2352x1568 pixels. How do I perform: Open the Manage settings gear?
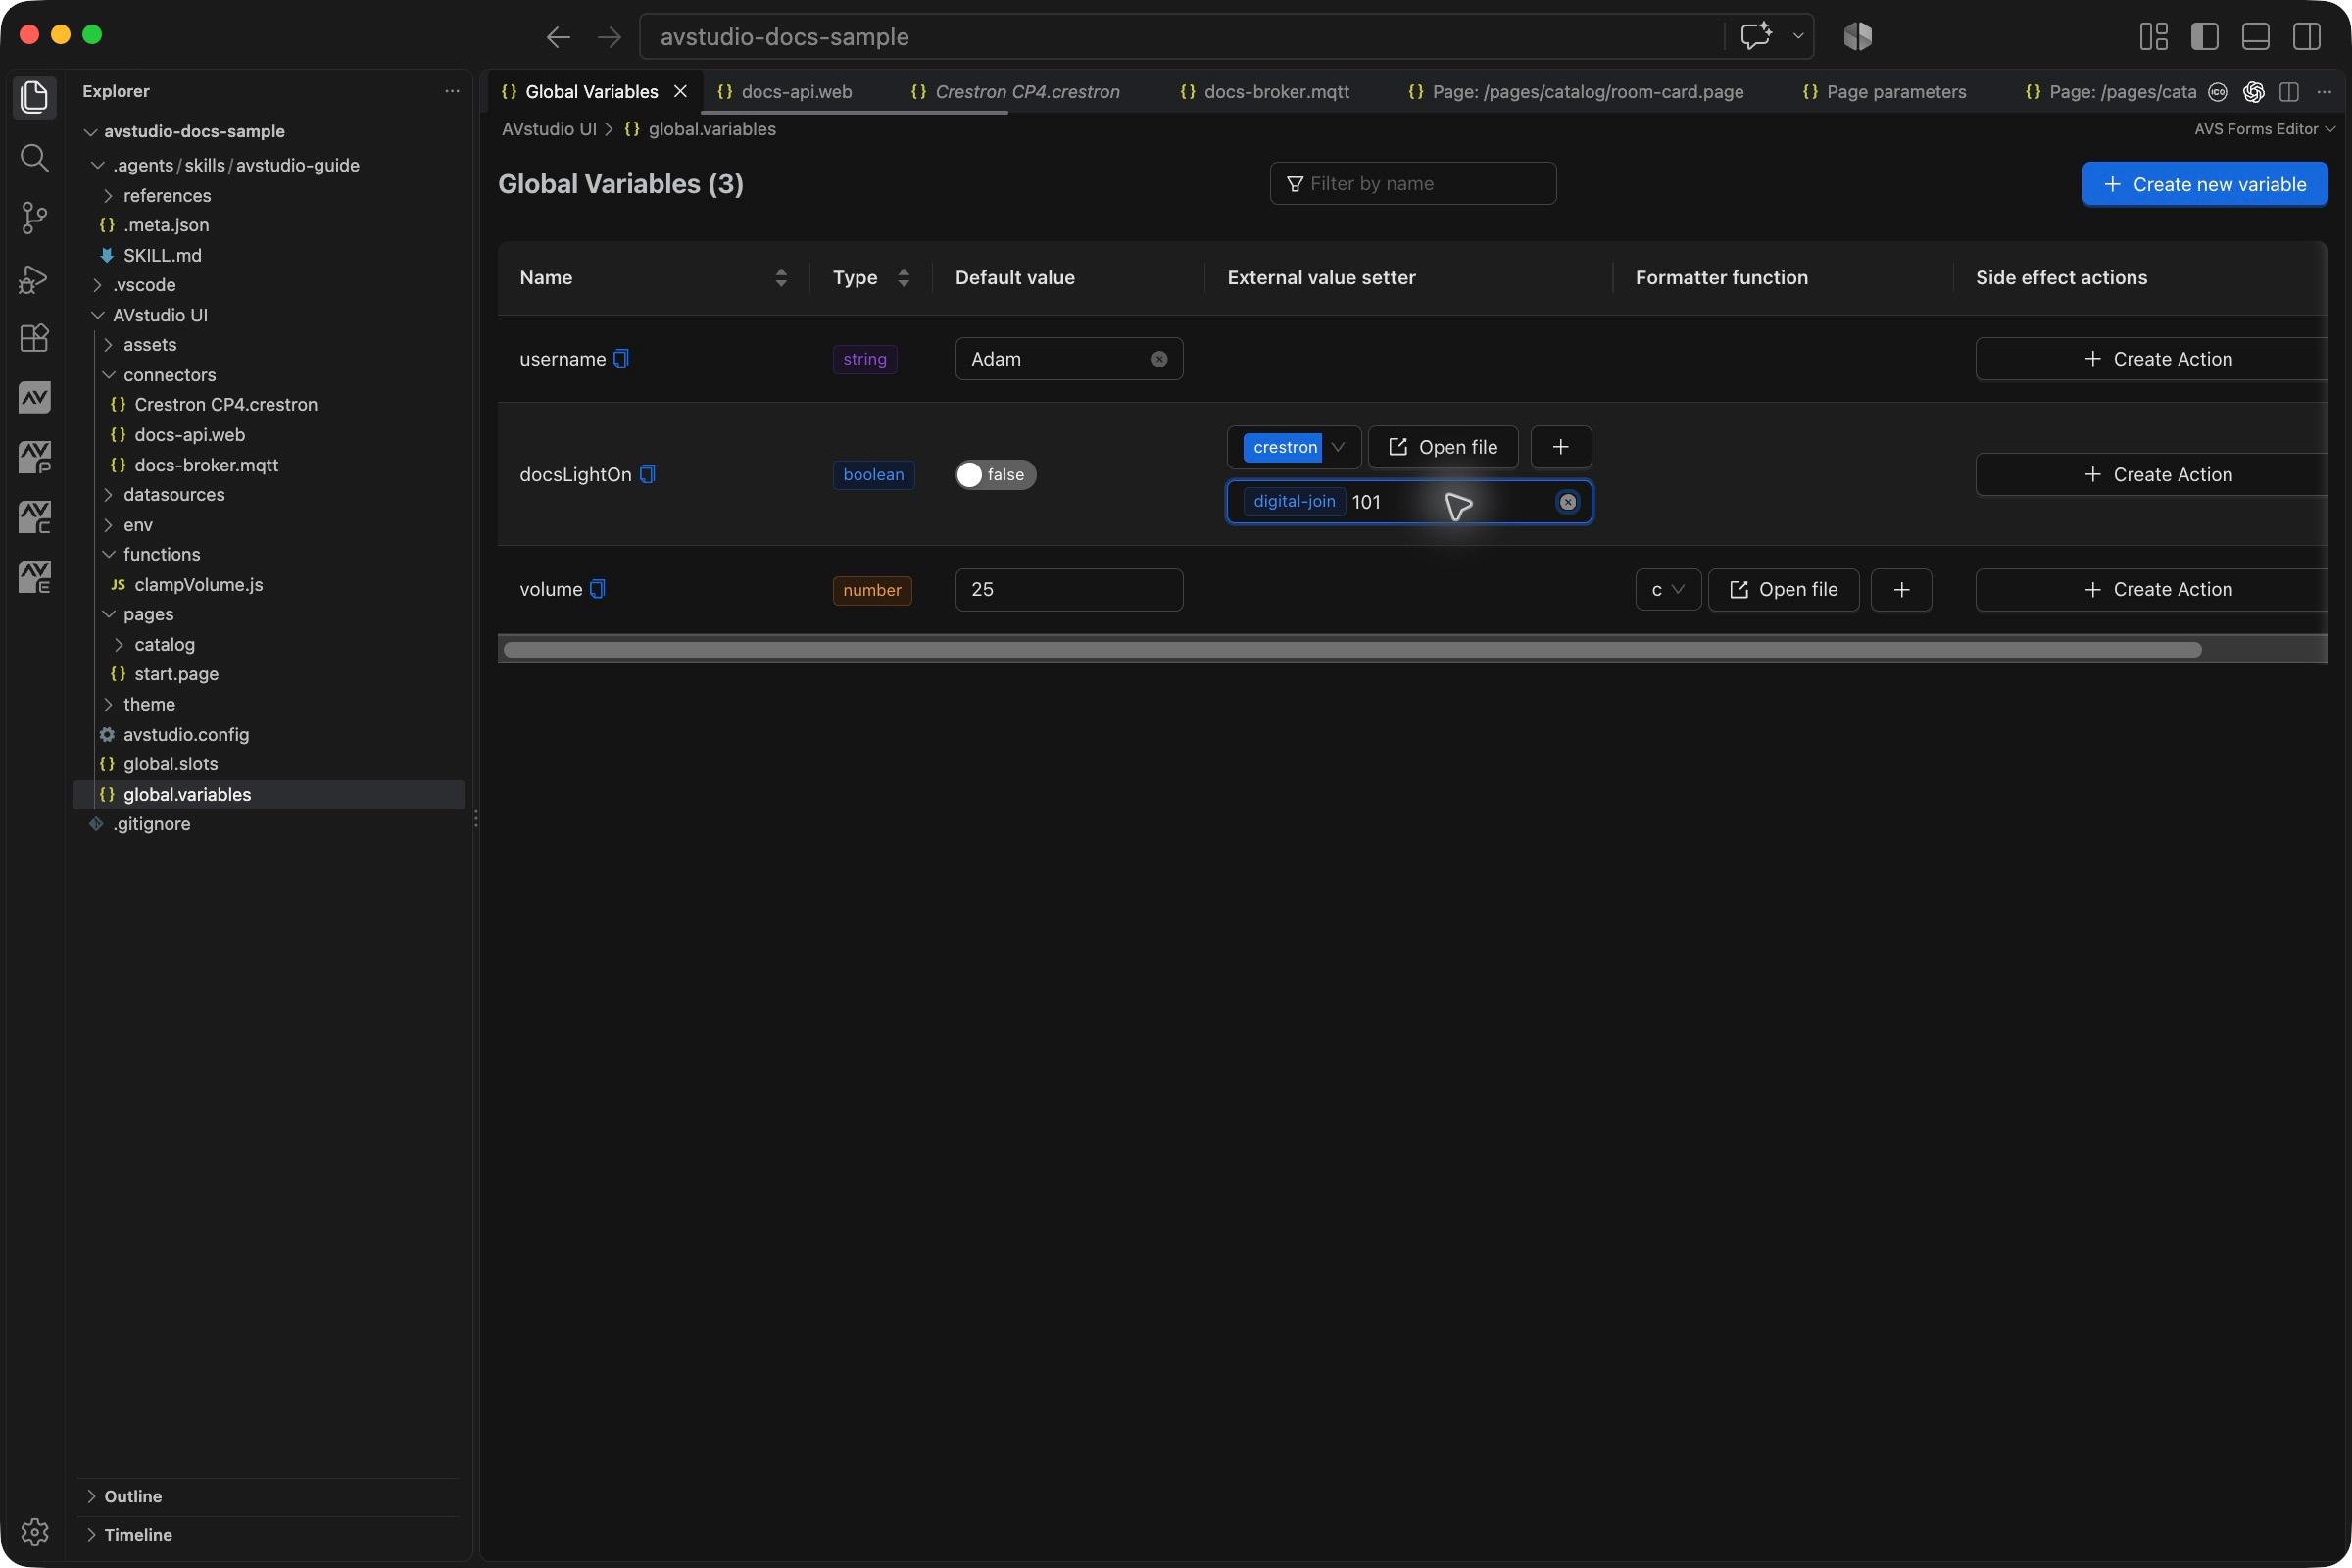(34, 1532)
